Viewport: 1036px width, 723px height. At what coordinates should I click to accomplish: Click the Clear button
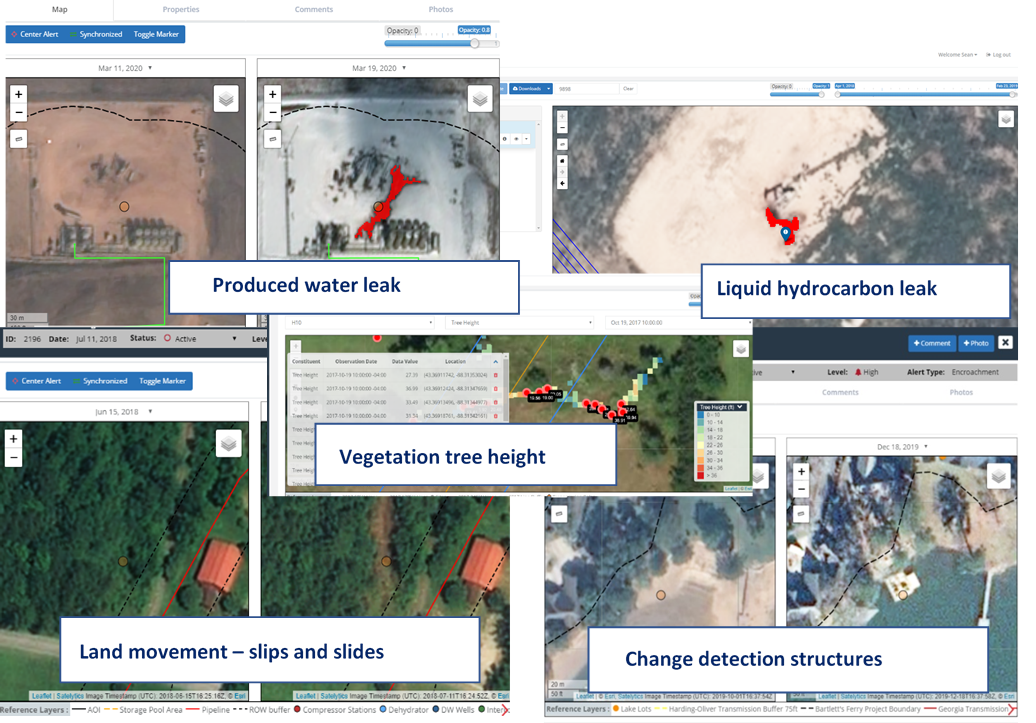[628, 89]
